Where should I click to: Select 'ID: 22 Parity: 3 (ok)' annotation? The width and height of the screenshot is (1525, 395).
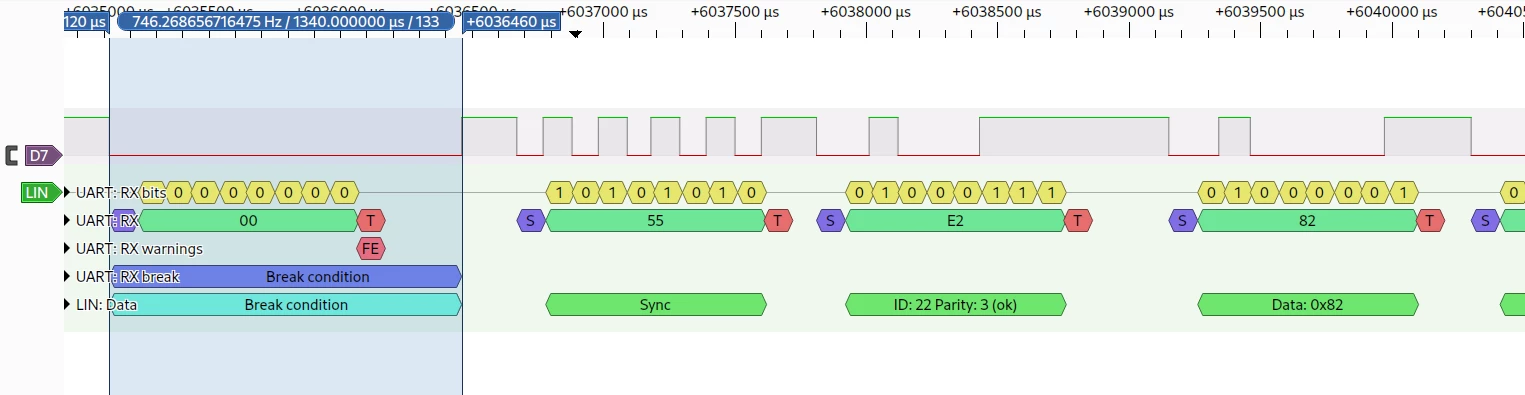pyautogui.click(x=955, y=304)
